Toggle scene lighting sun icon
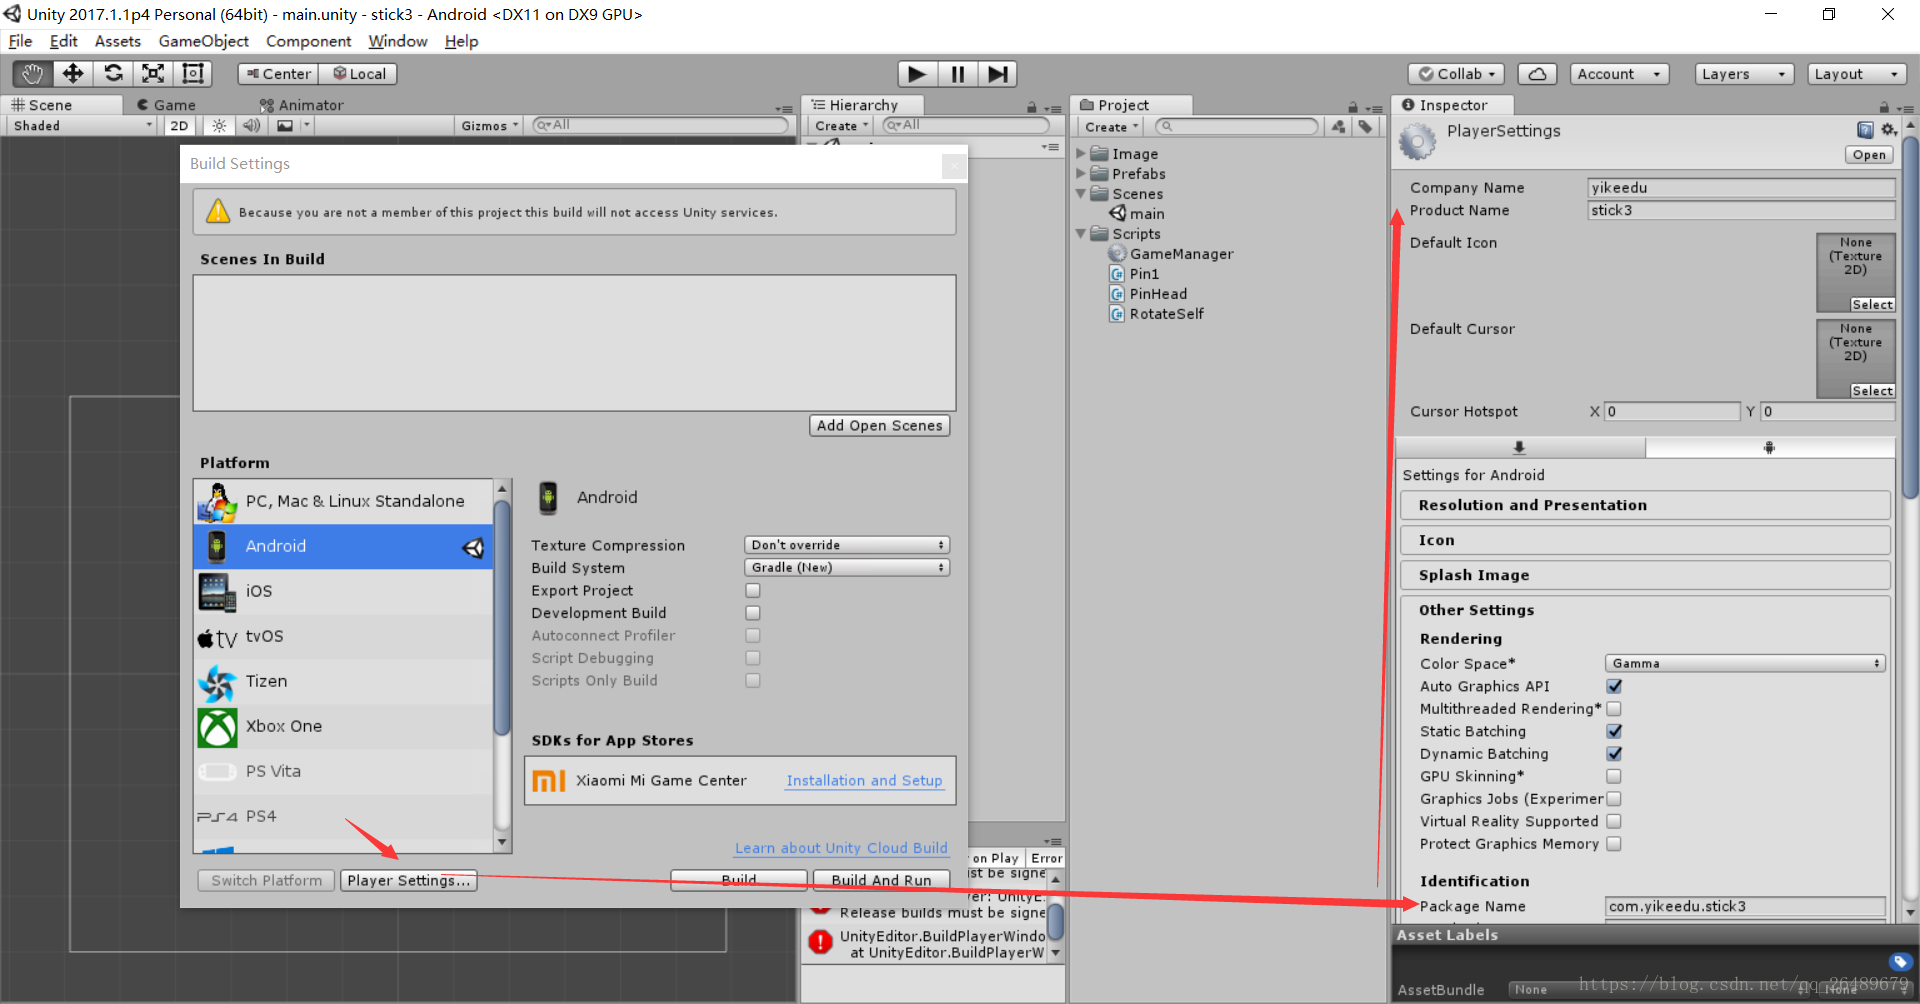This screenshot has width=1920, height=1004. 219,126
